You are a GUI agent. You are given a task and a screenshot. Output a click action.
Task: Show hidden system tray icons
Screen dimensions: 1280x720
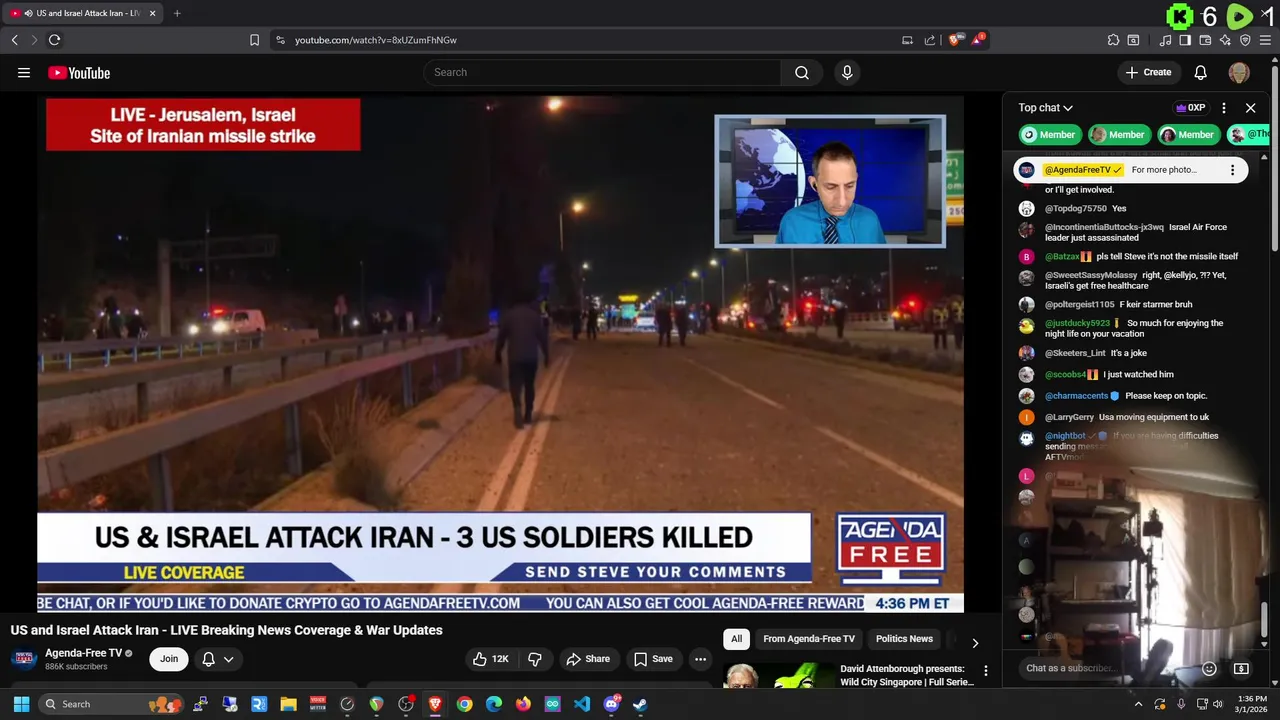[x=1138, y=704]
